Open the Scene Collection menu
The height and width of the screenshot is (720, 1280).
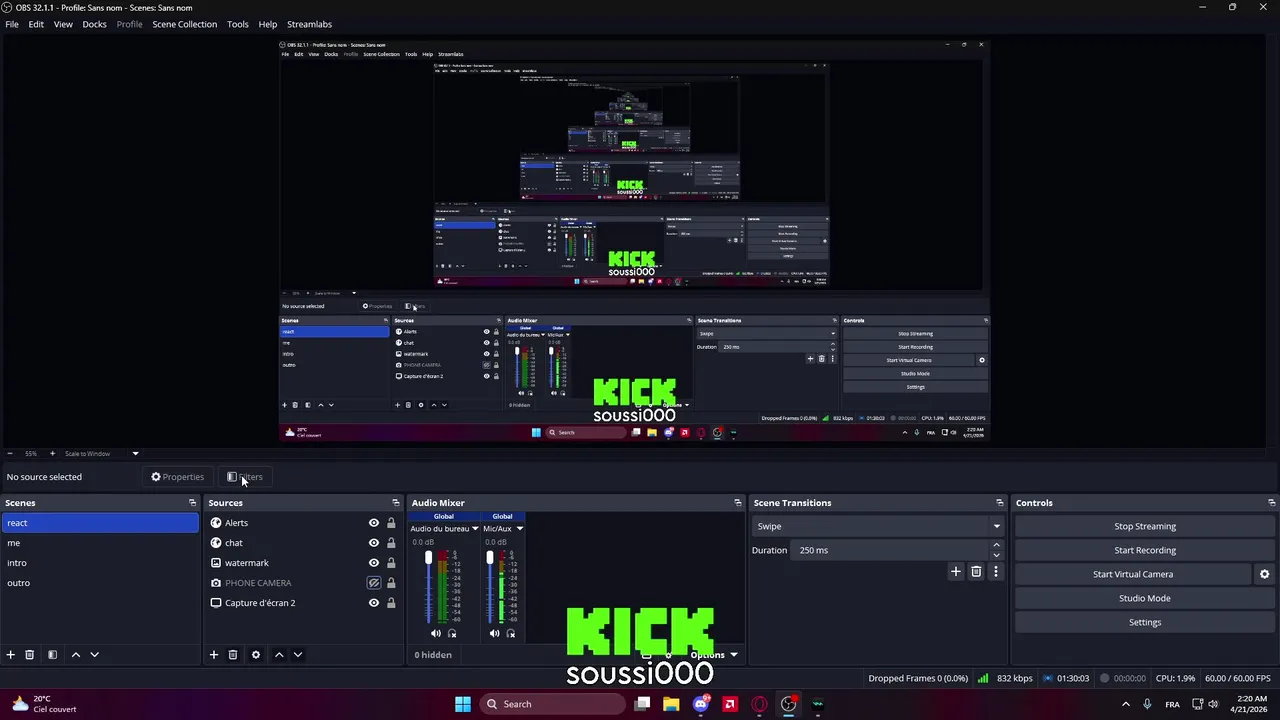[x=185, y=24]
